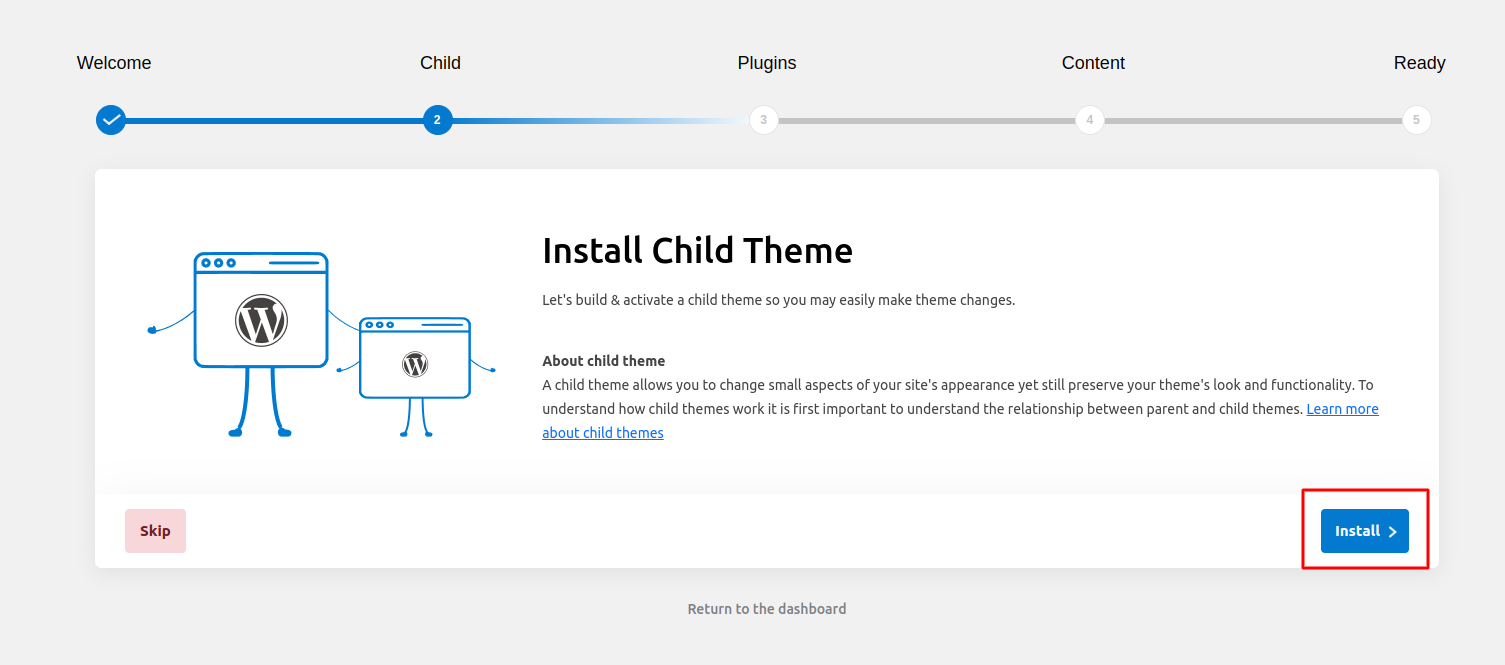The width and height of the screenshot is (1505, 665).
Task: Select step 2 circle in progress bar
Action: coord(437,120)
